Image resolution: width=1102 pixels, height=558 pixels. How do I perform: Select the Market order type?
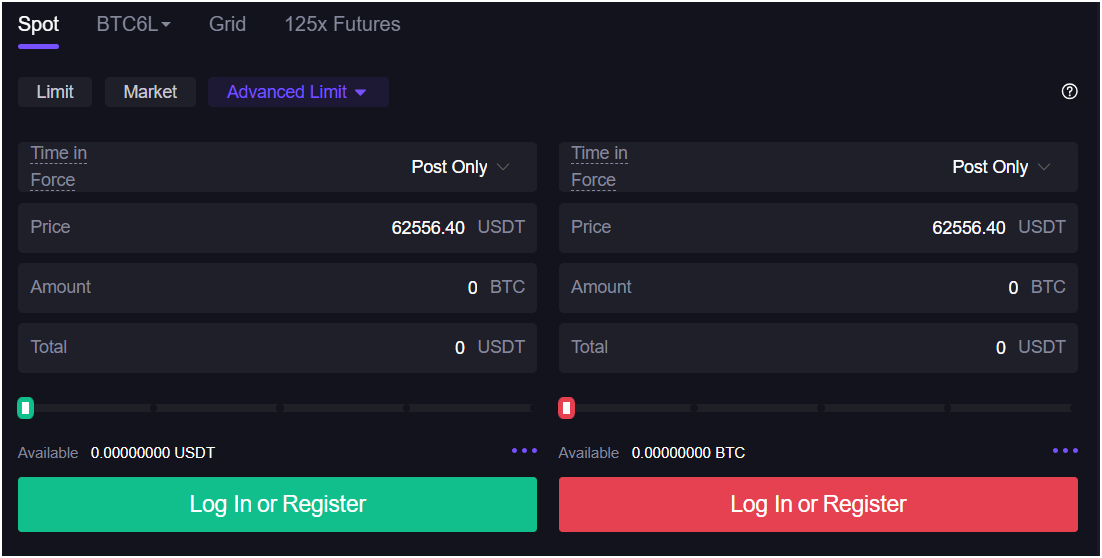click(x=150, y=92)
